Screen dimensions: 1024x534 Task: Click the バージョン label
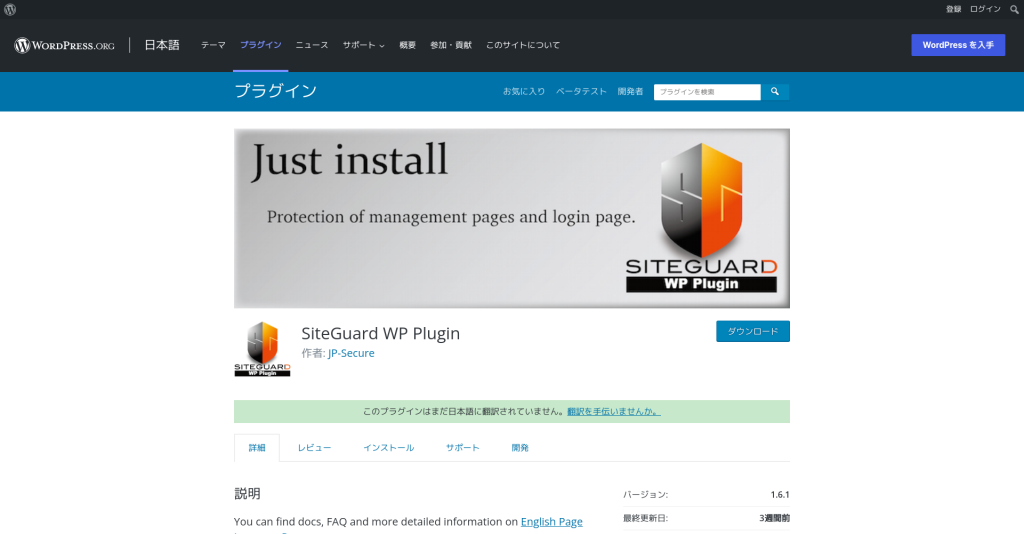tap(645, 495)
